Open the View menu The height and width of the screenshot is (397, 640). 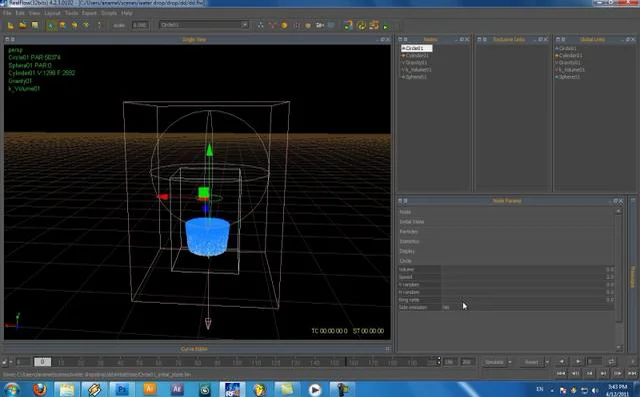[34, 13]
